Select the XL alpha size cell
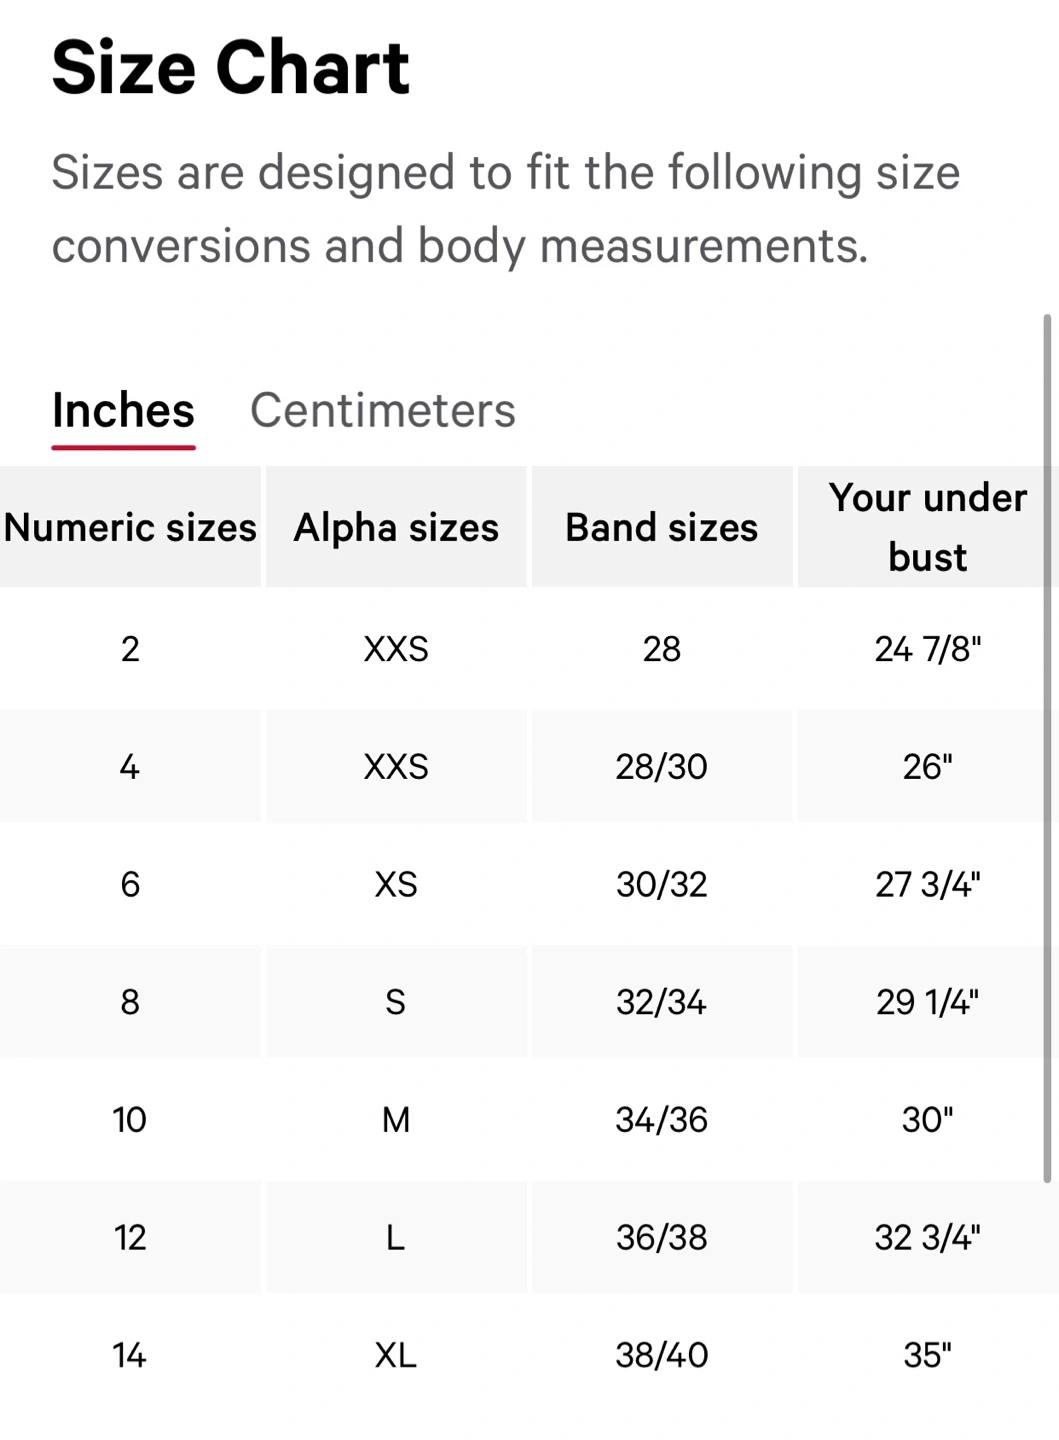This screenshot has height=1440, width=1059. tap(396, 1355)
